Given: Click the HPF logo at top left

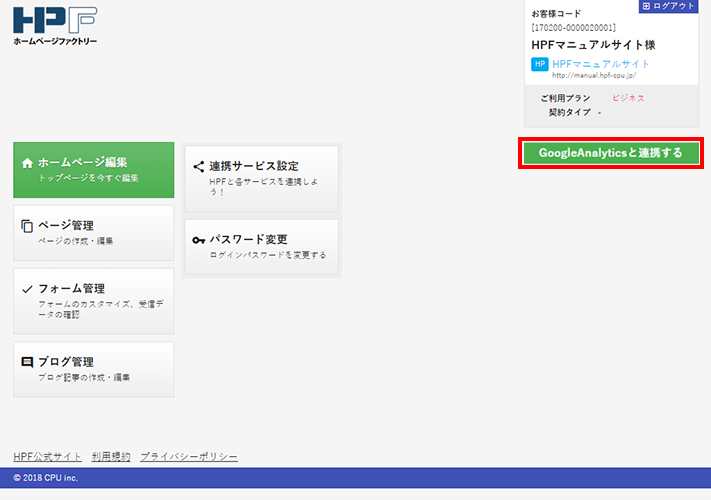Looking at the screenshot, I should pos(55,26).
